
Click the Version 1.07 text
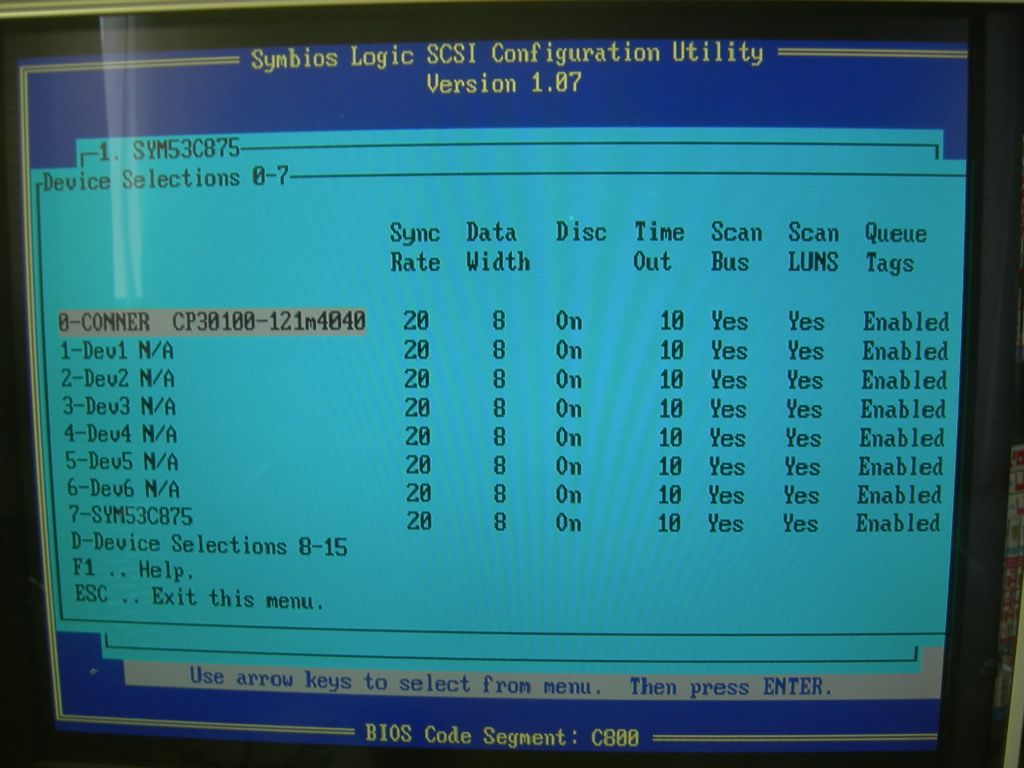coord(504,84)
